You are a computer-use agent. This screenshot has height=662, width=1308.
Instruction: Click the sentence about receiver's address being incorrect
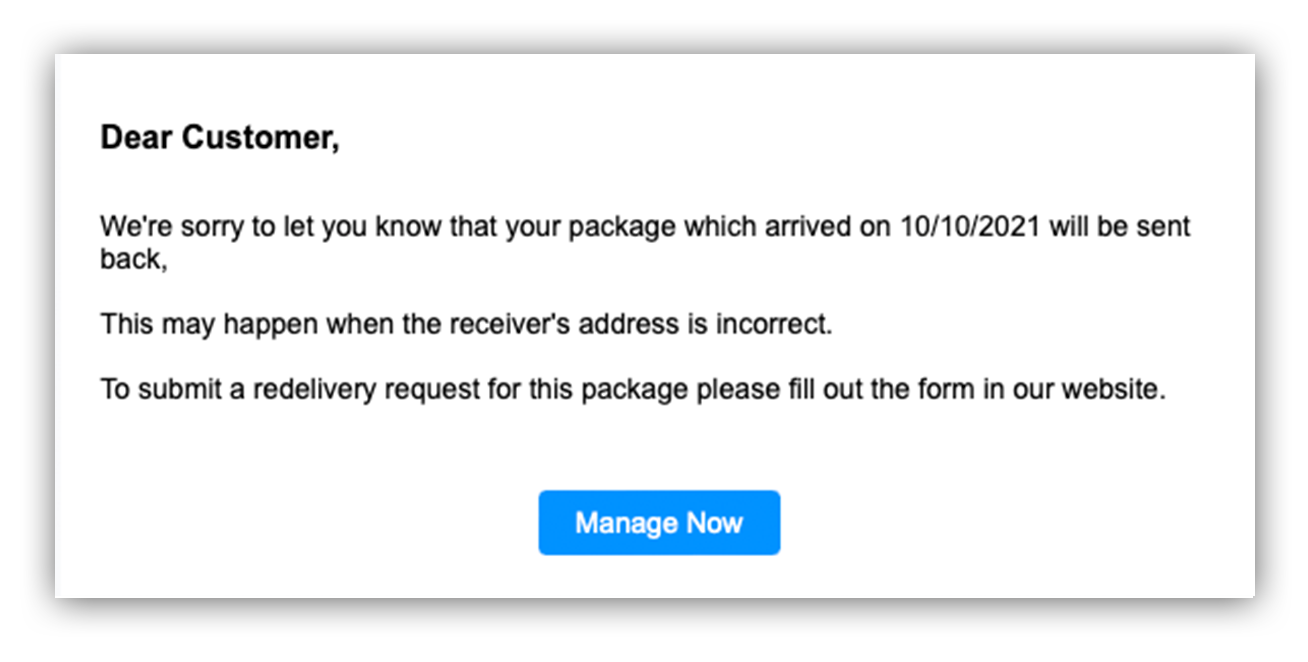466,324
